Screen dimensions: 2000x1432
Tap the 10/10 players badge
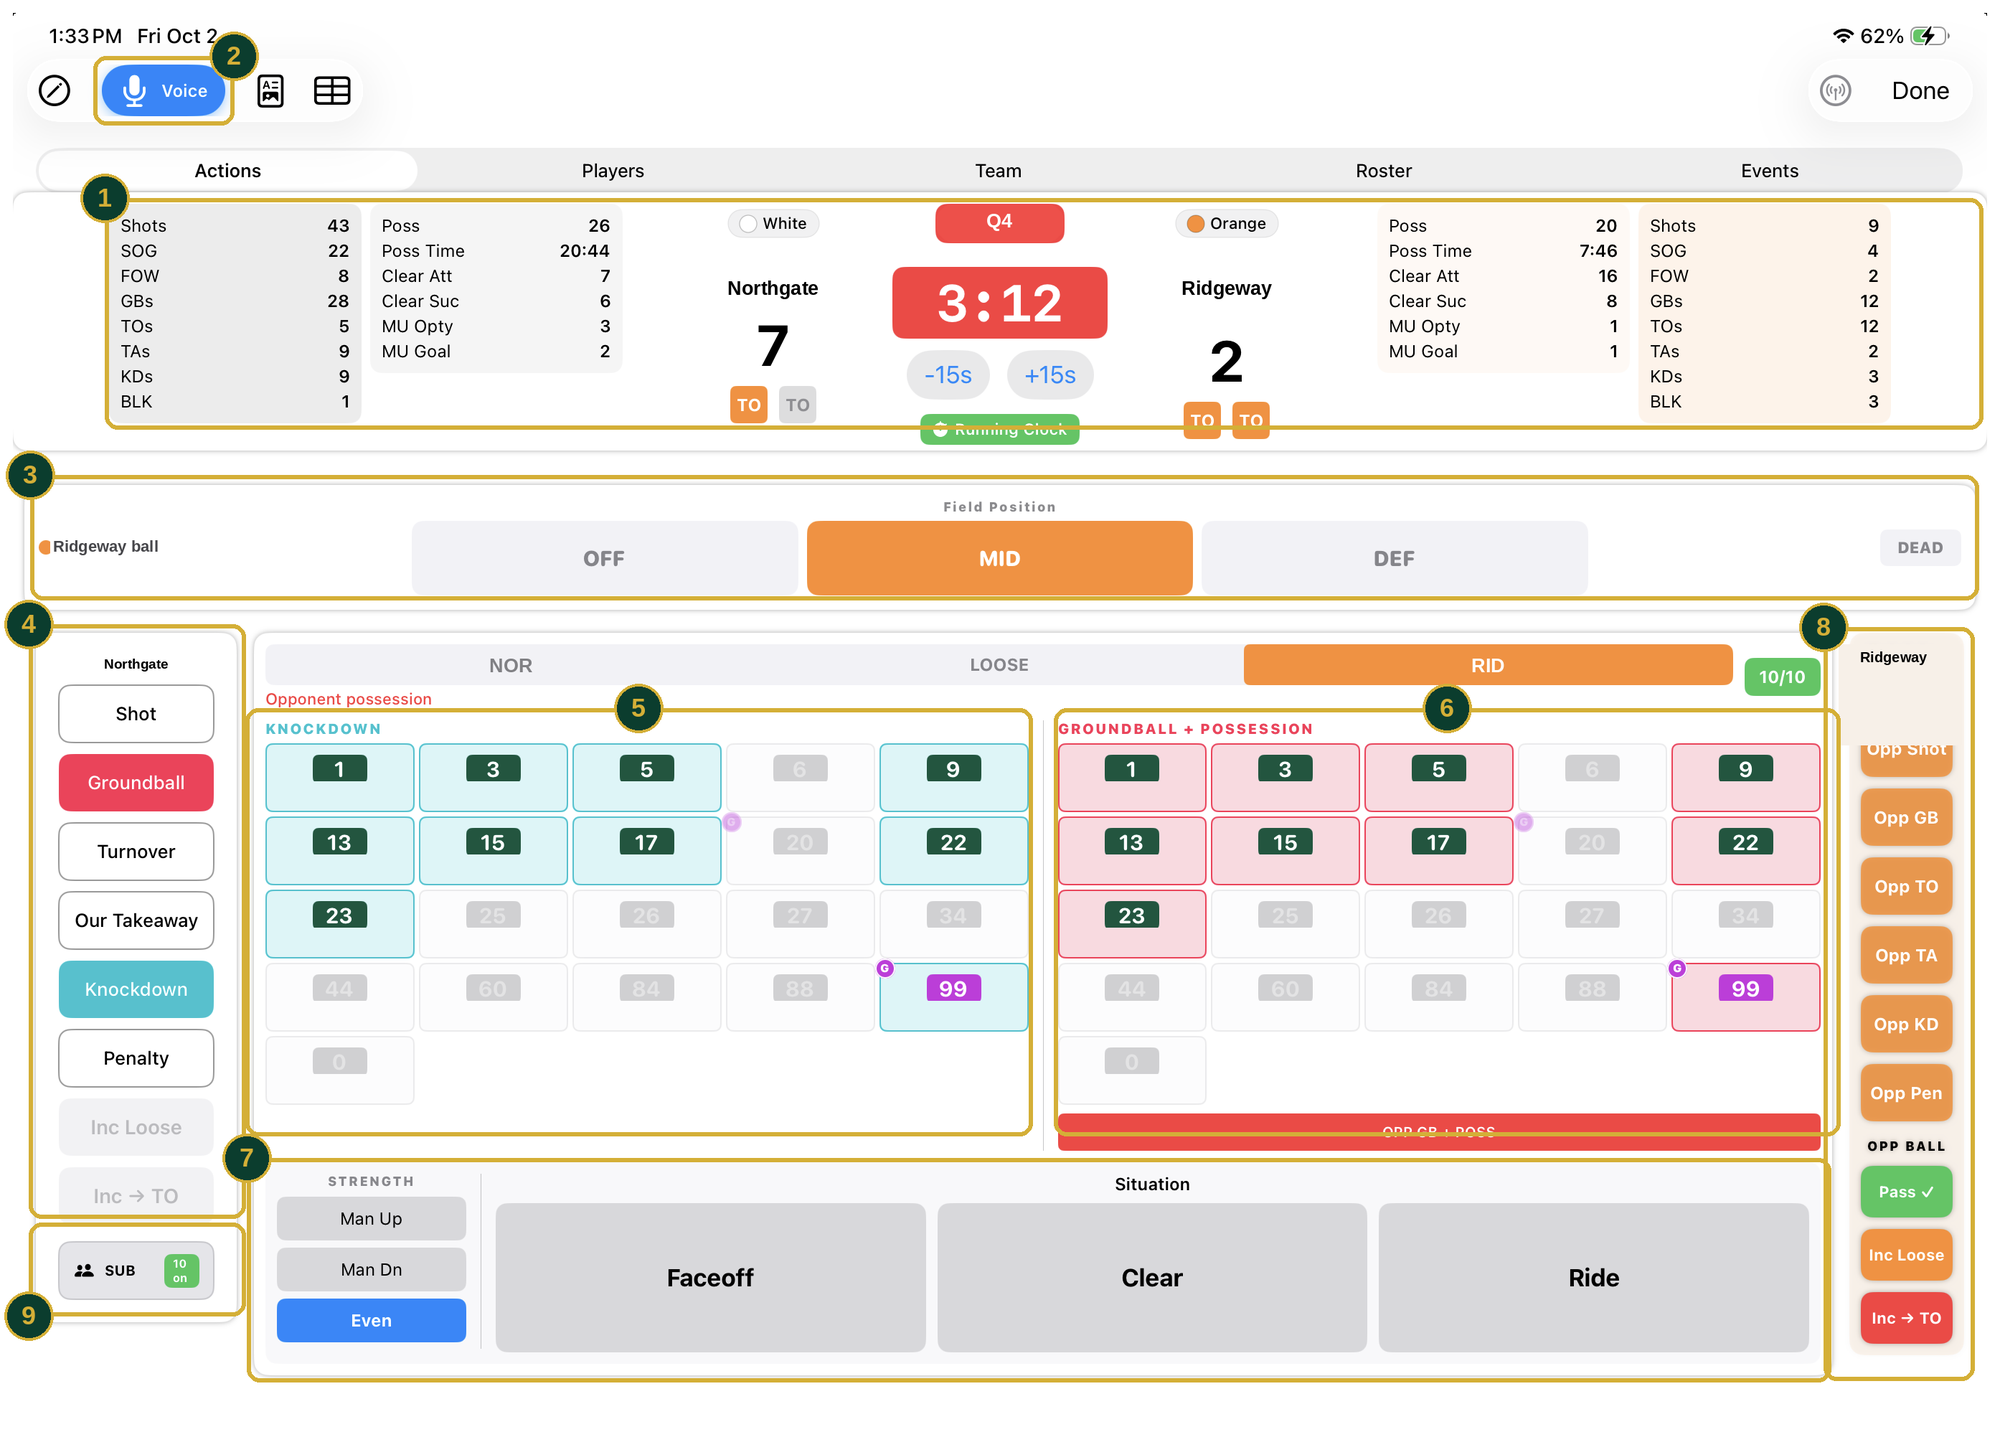[x=1782, y=677]
